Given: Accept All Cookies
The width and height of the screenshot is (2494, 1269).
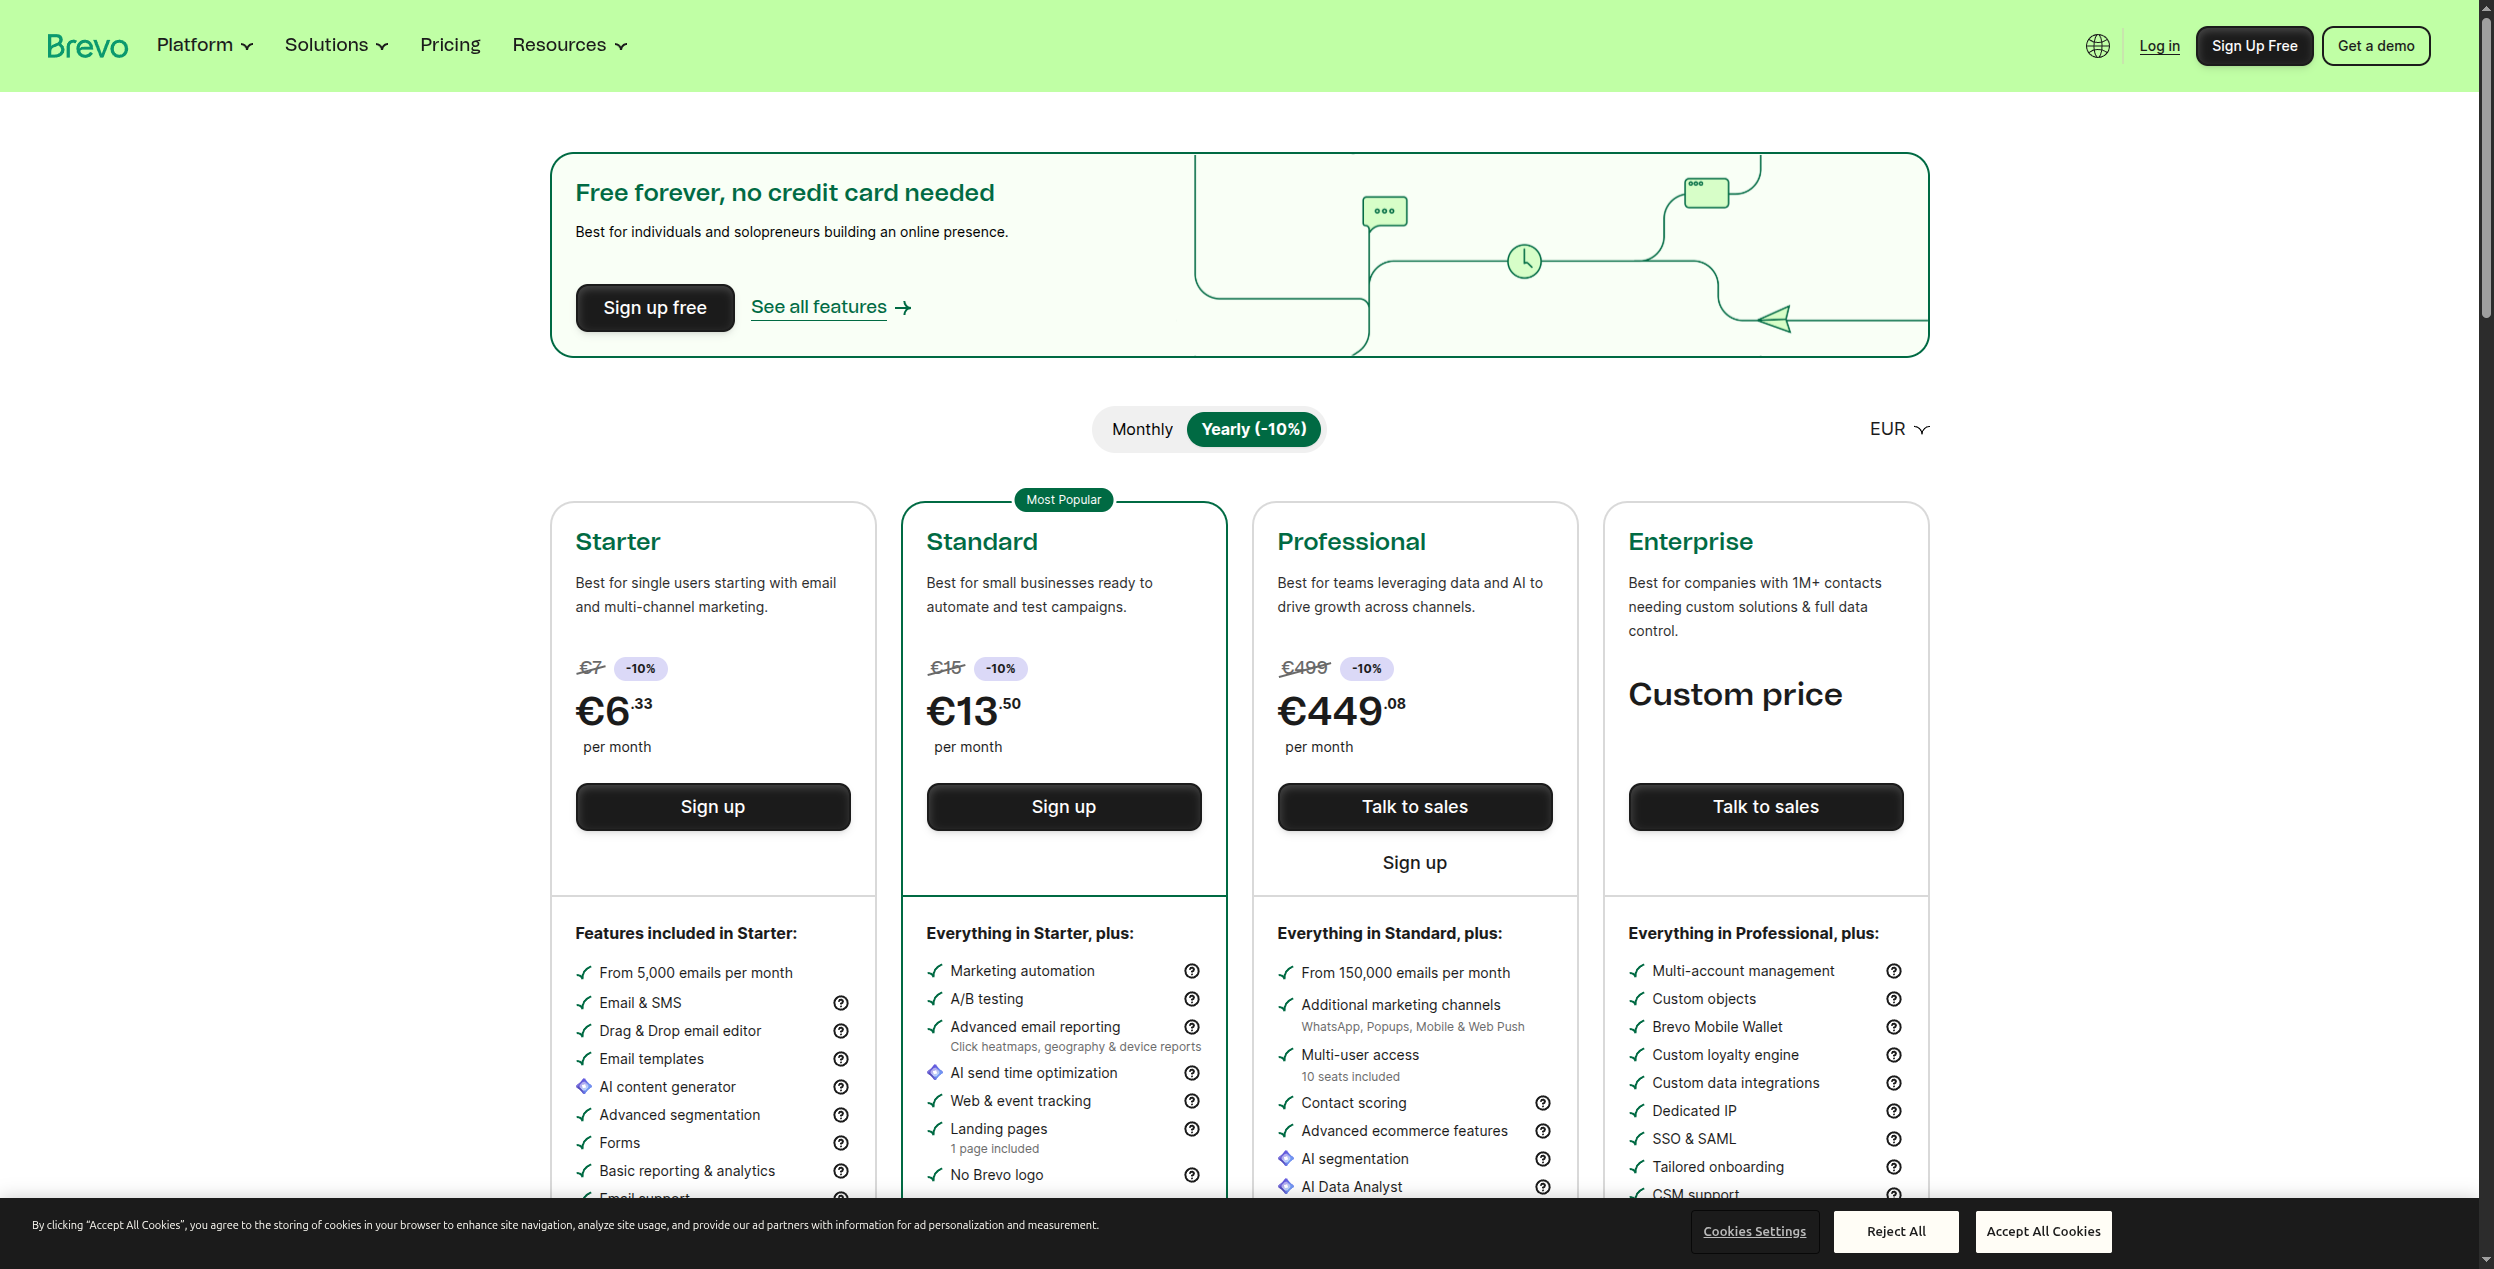Looking at the screenshot, I should coord(2044,1232).
